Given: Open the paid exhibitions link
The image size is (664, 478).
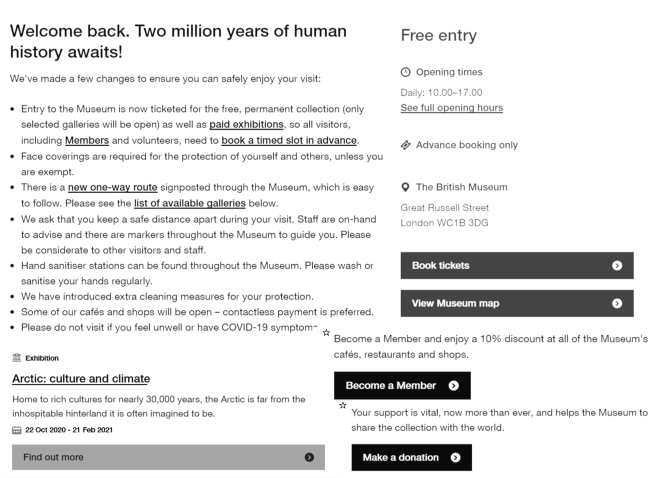Looking at the screenshot, I should tap(246, 124).
